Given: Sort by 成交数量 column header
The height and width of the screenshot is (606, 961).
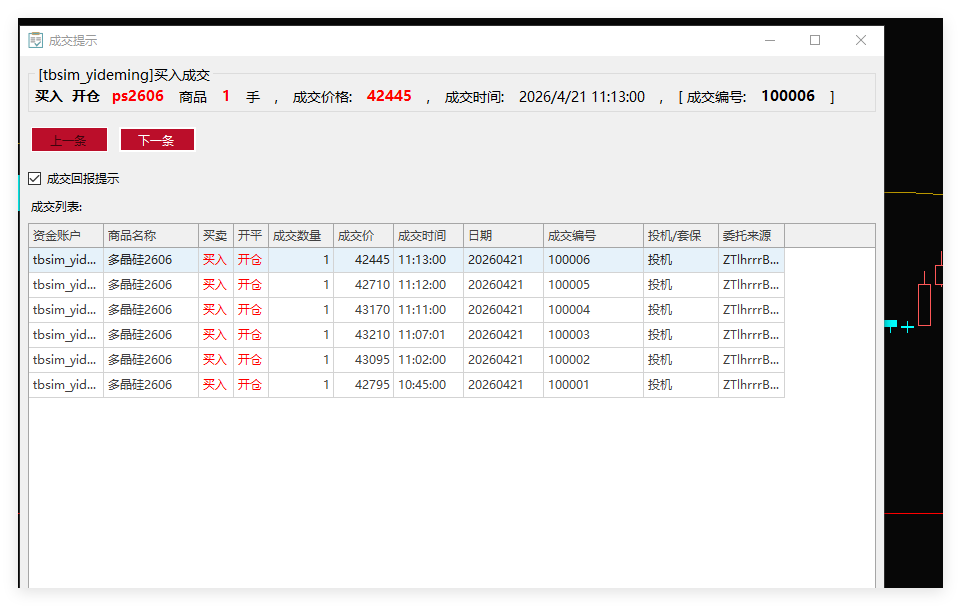Looking at the screenshot, I should (300, 236).
